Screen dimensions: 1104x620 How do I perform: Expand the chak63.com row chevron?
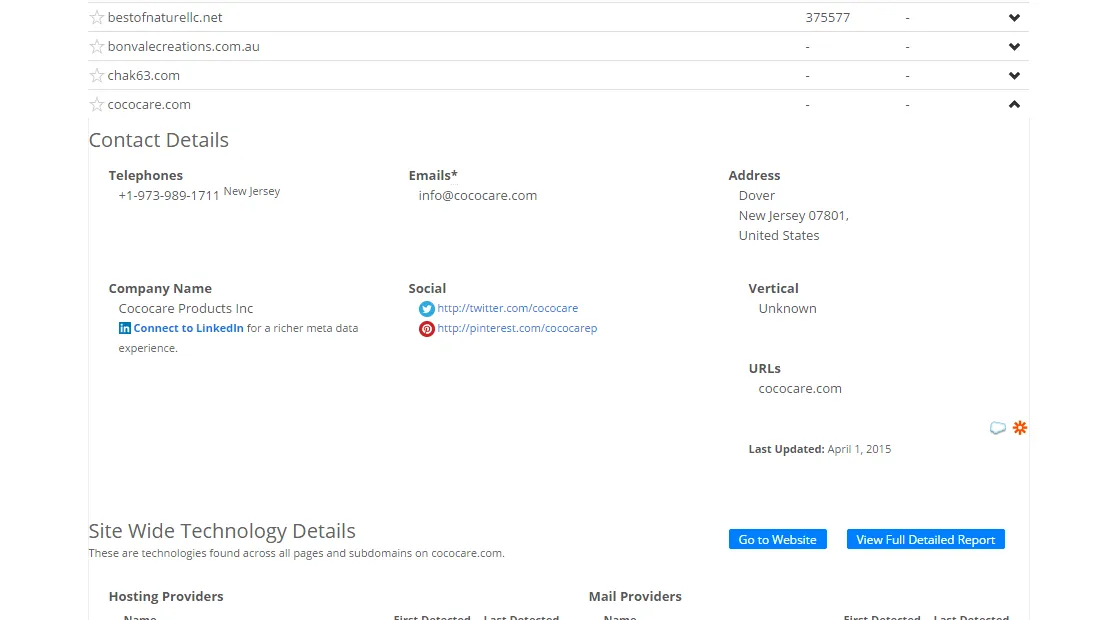[1014, 76]
